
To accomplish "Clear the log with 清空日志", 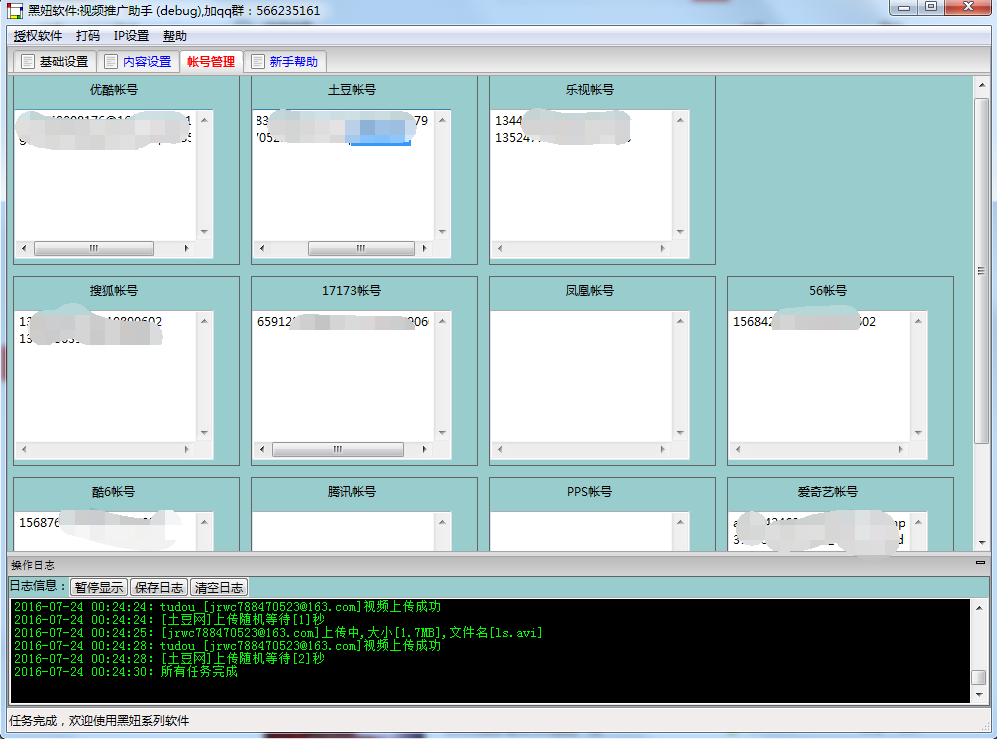I will (219, 587).
